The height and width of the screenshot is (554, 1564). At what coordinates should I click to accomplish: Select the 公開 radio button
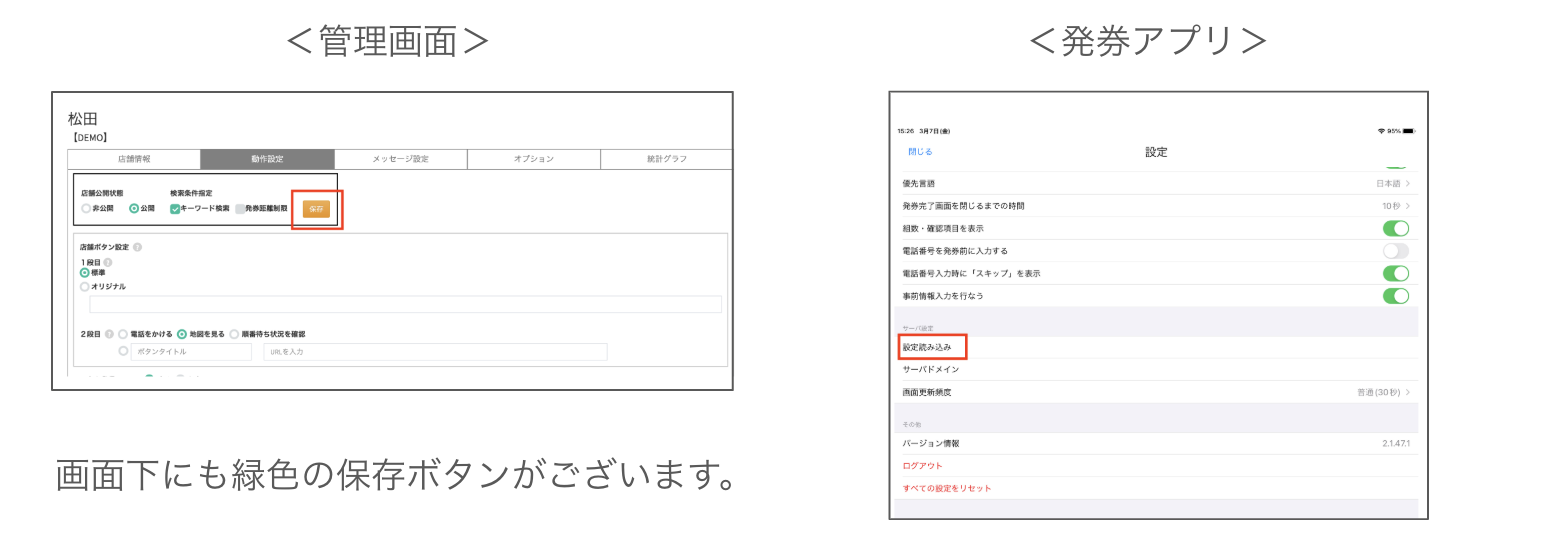(134, 209)
